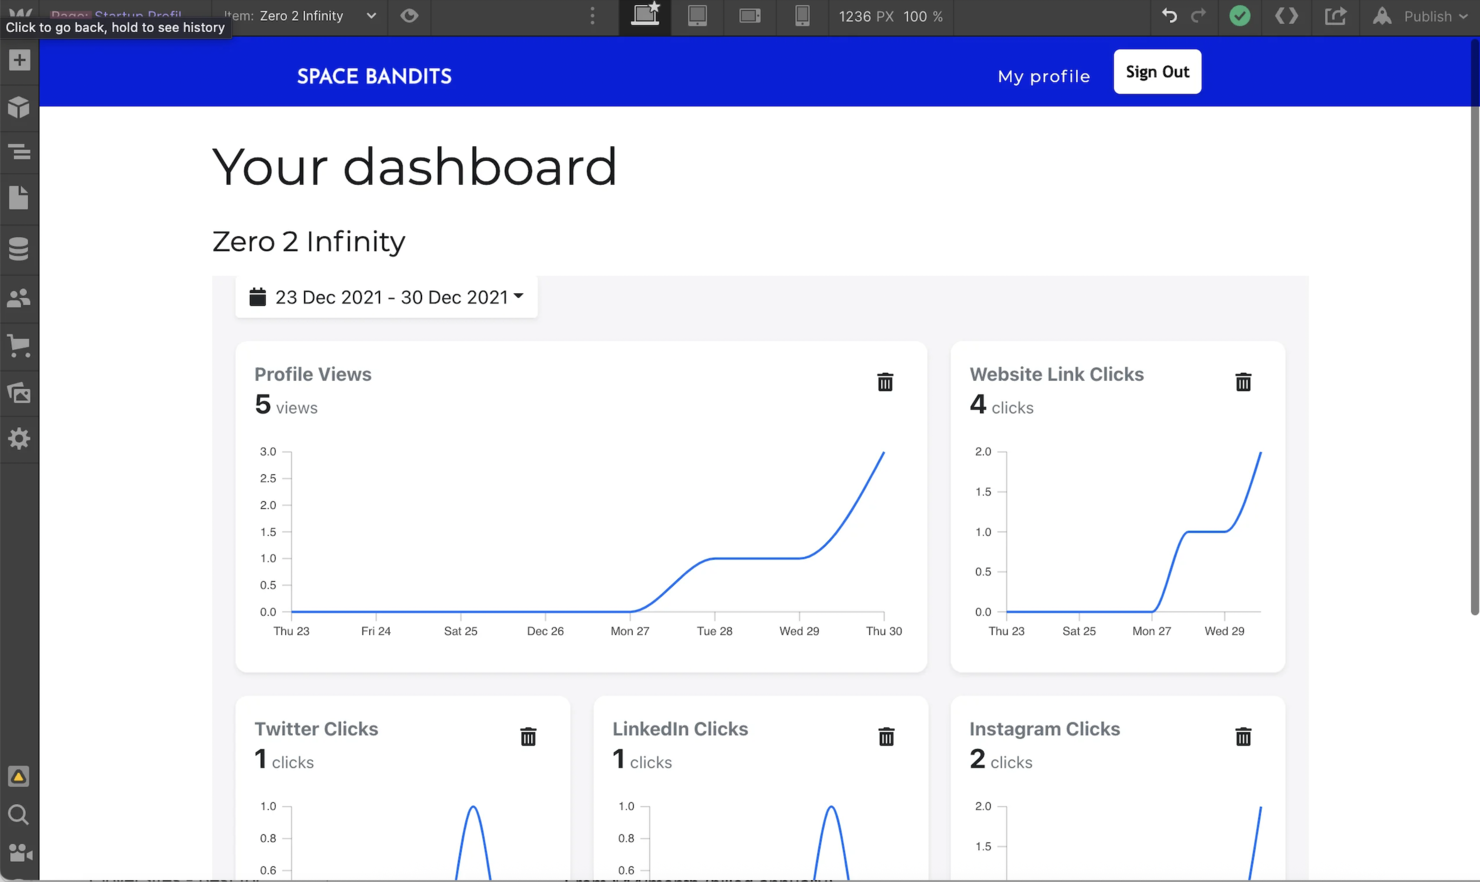Open the export code brackets icon

pos(1287,16)
